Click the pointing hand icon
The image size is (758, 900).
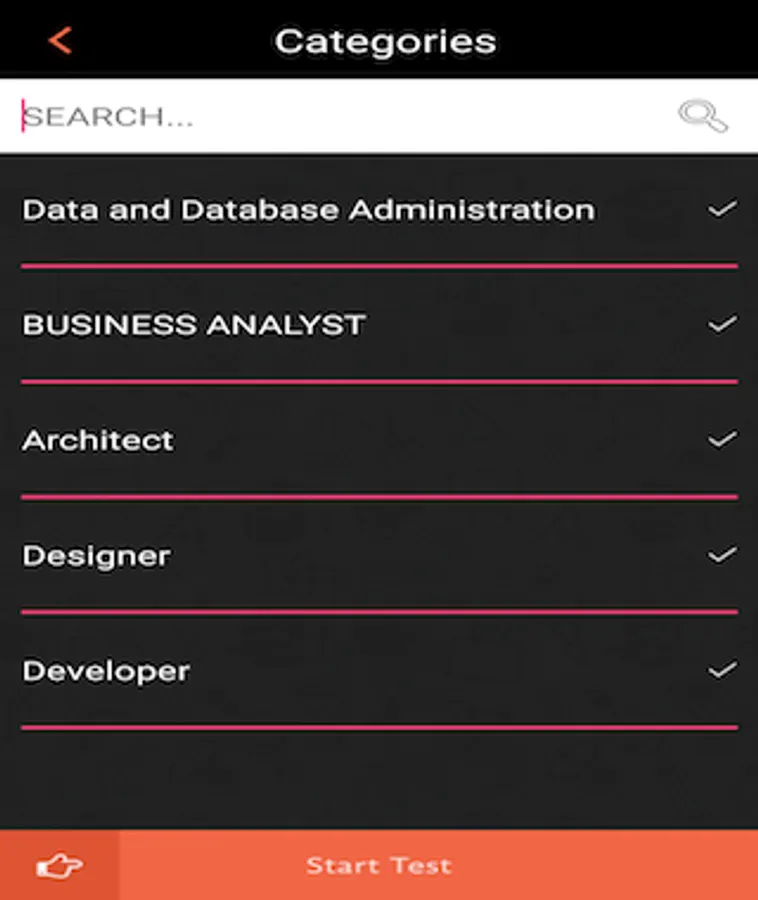click(60, 865)
